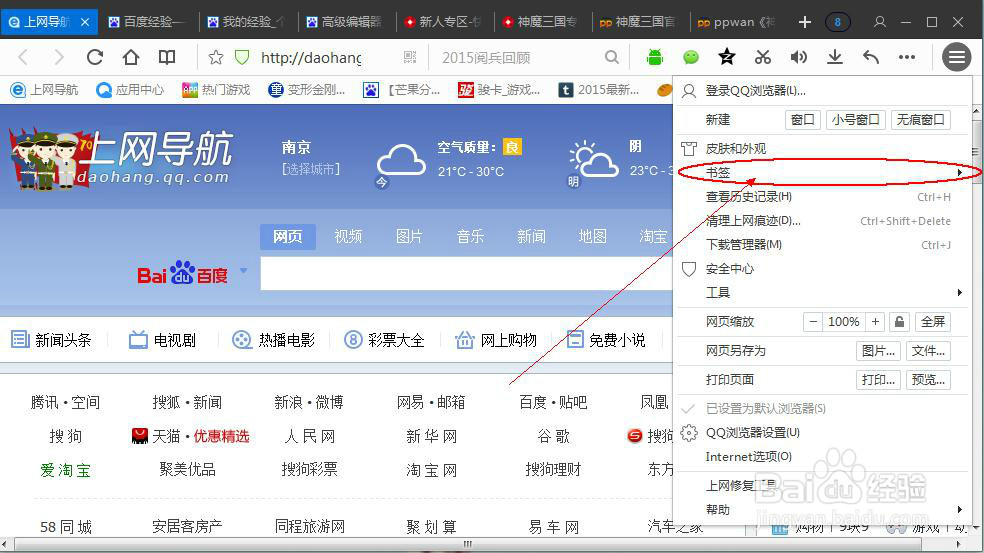Open 皮肤和外观 skins menu item
The height and width of the screenshot is (553, 984).
click(x=735, y=148)
